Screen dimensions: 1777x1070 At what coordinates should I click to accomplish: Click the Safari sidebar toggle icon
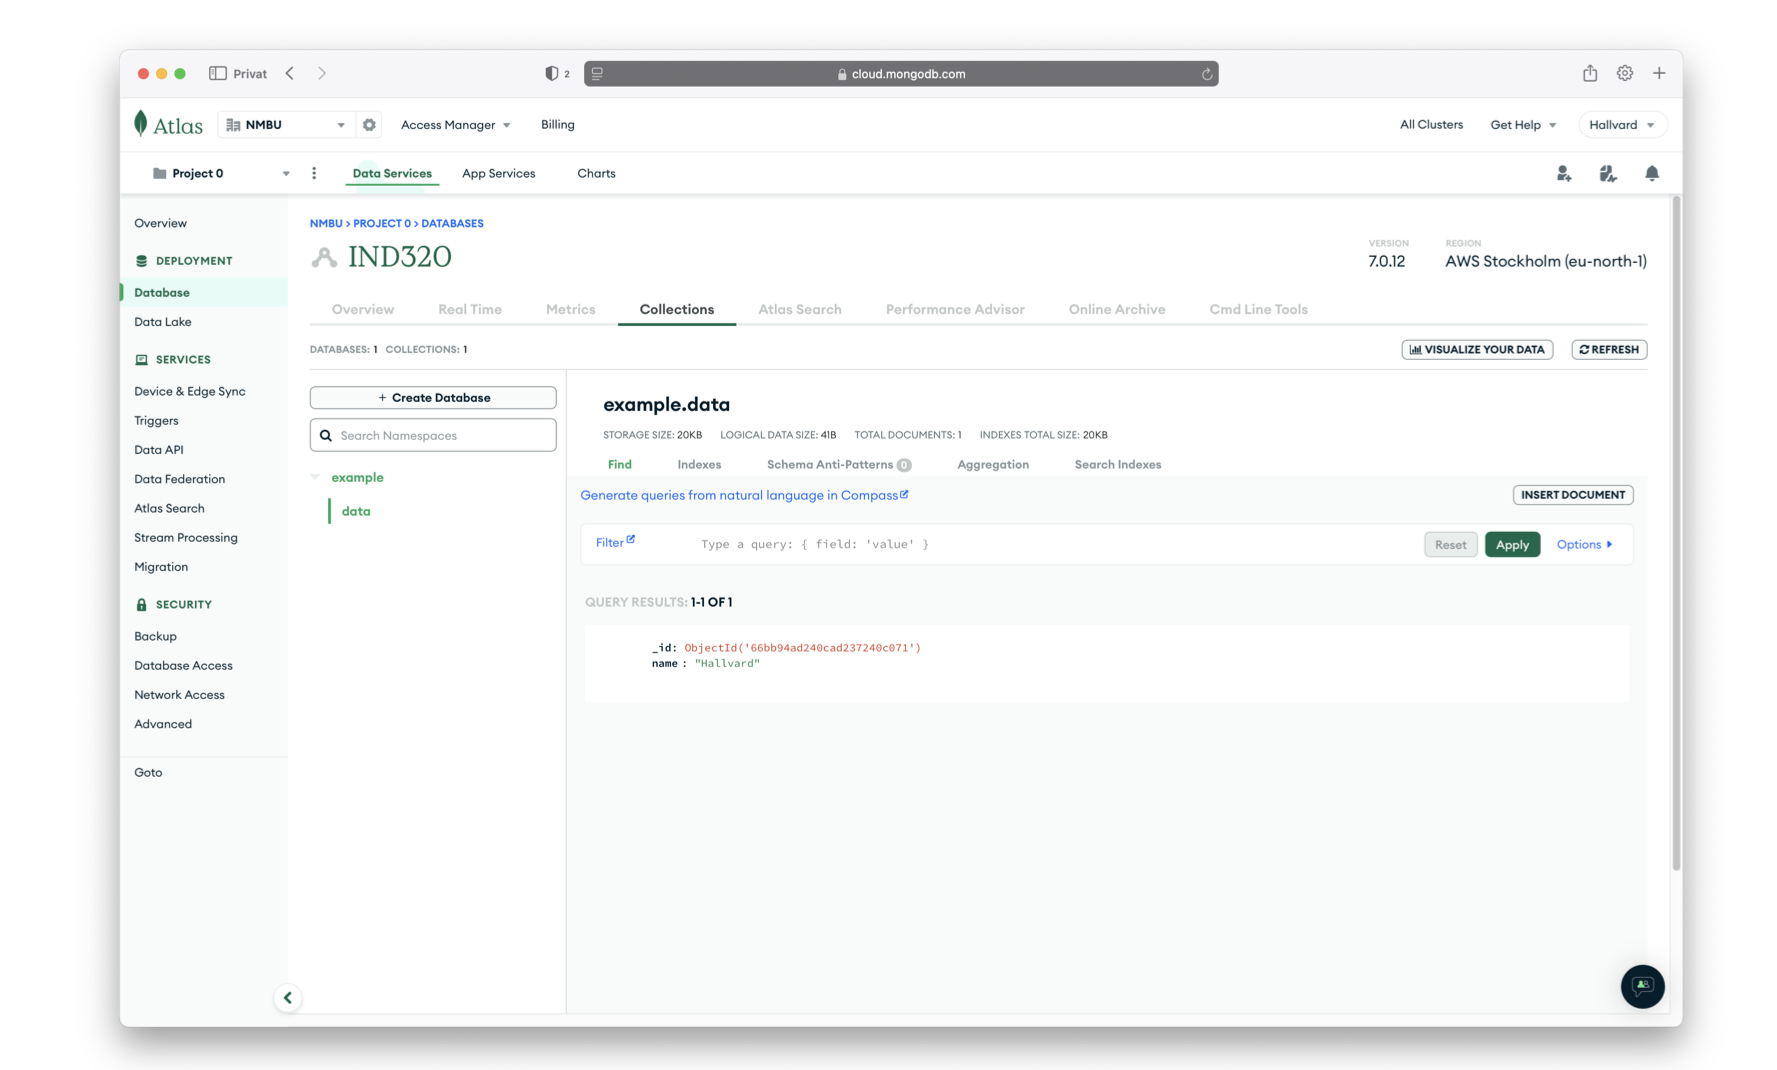click(217, 73)
